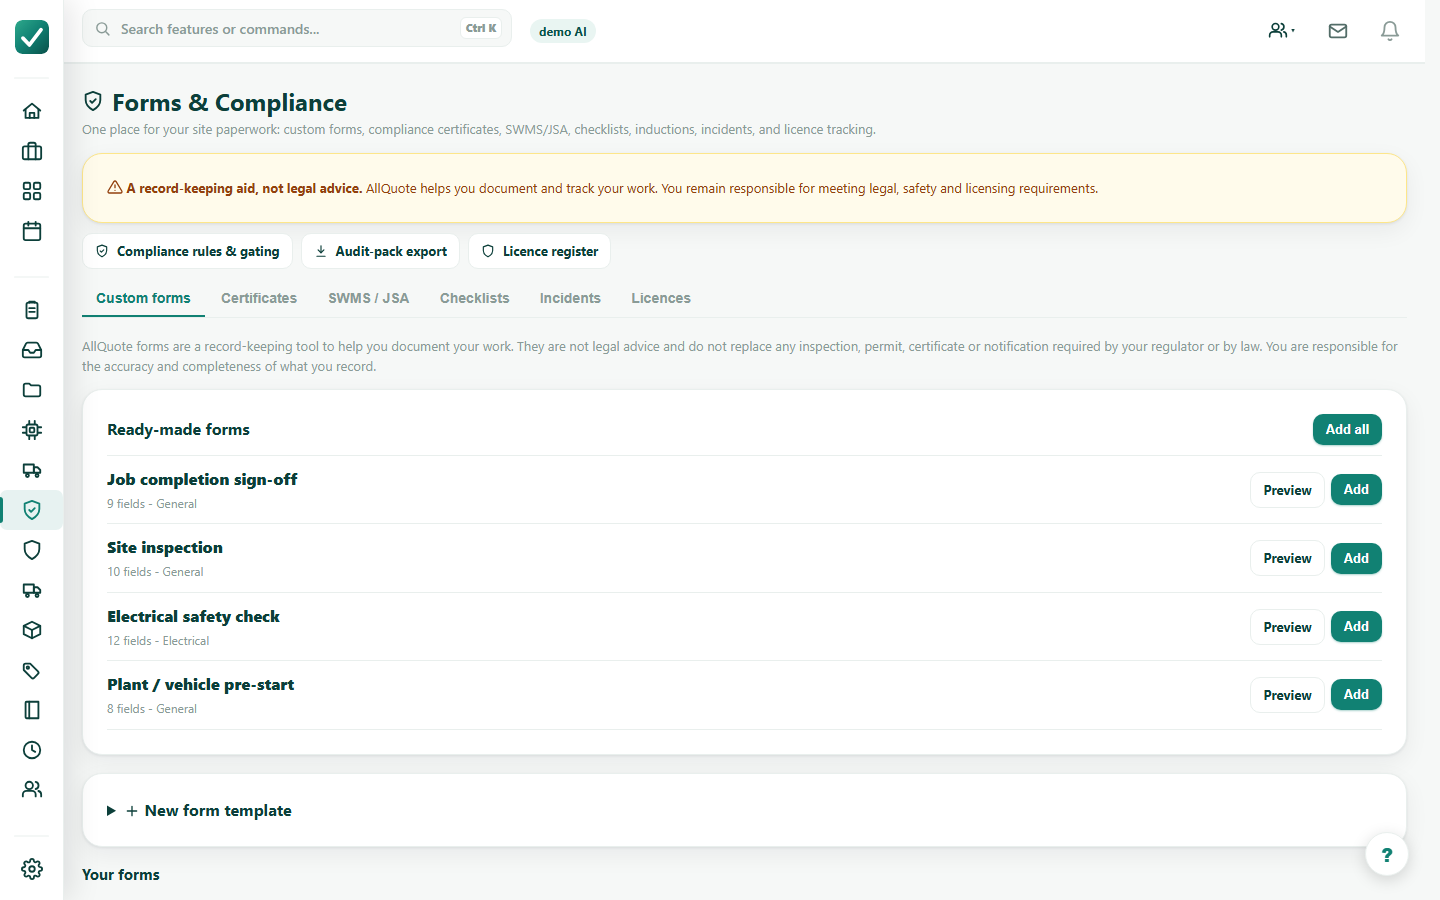
Task: Preview the Electrical safety check form
Action: pyautogui.click(x=1287, y=627)
